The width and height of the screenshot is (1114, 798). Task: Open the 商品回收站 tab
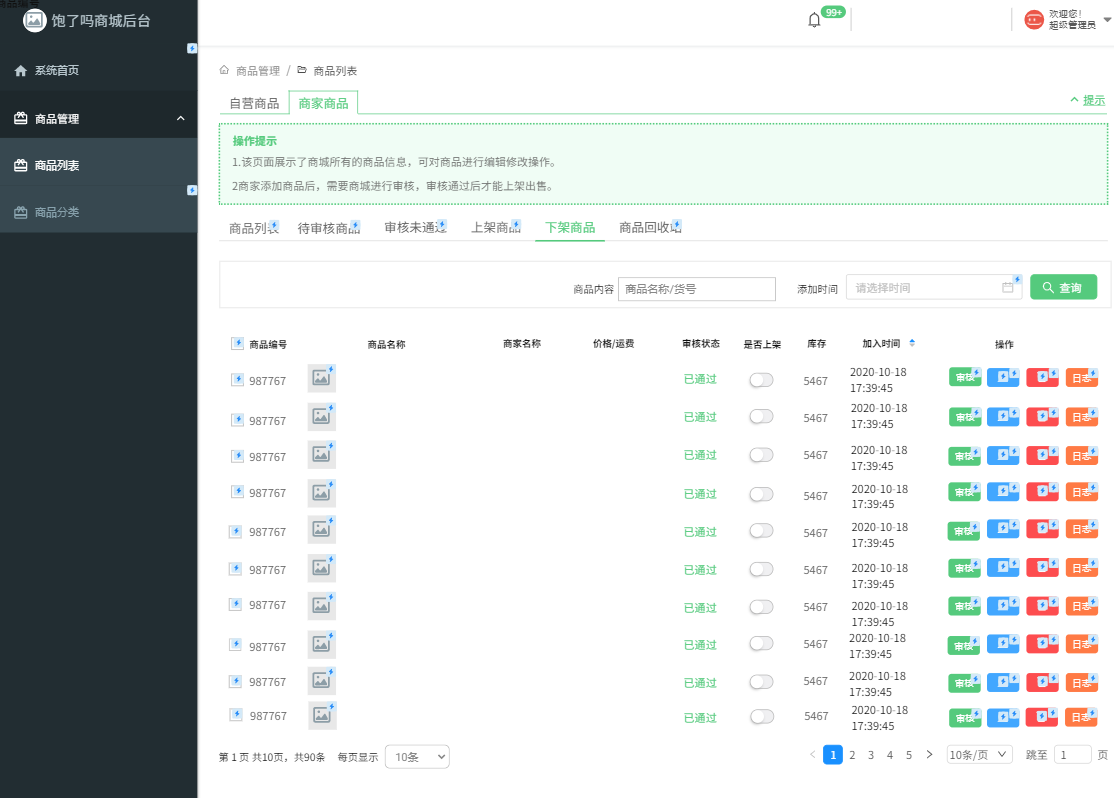click(650, 227)
